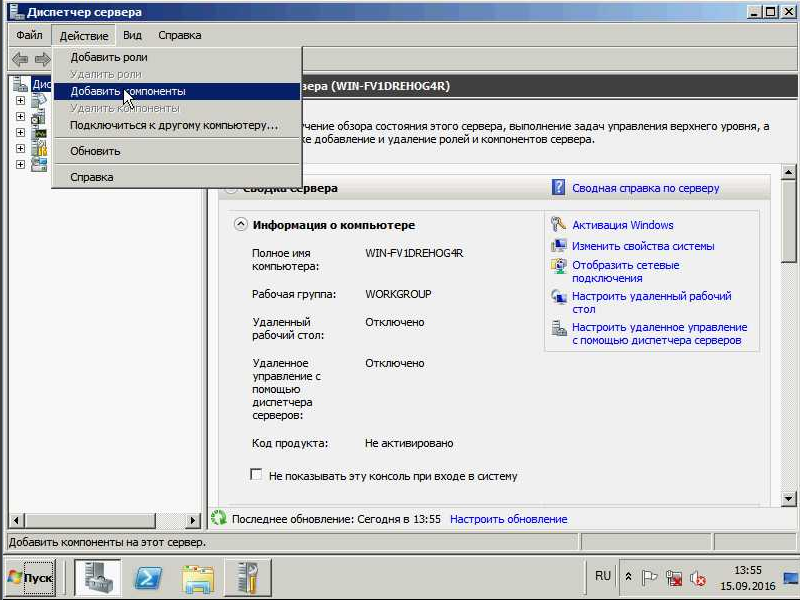Select the second tree node icon
Image resolution: width=800 pixels, height=600 pixels.
click(x=39, y=117)
